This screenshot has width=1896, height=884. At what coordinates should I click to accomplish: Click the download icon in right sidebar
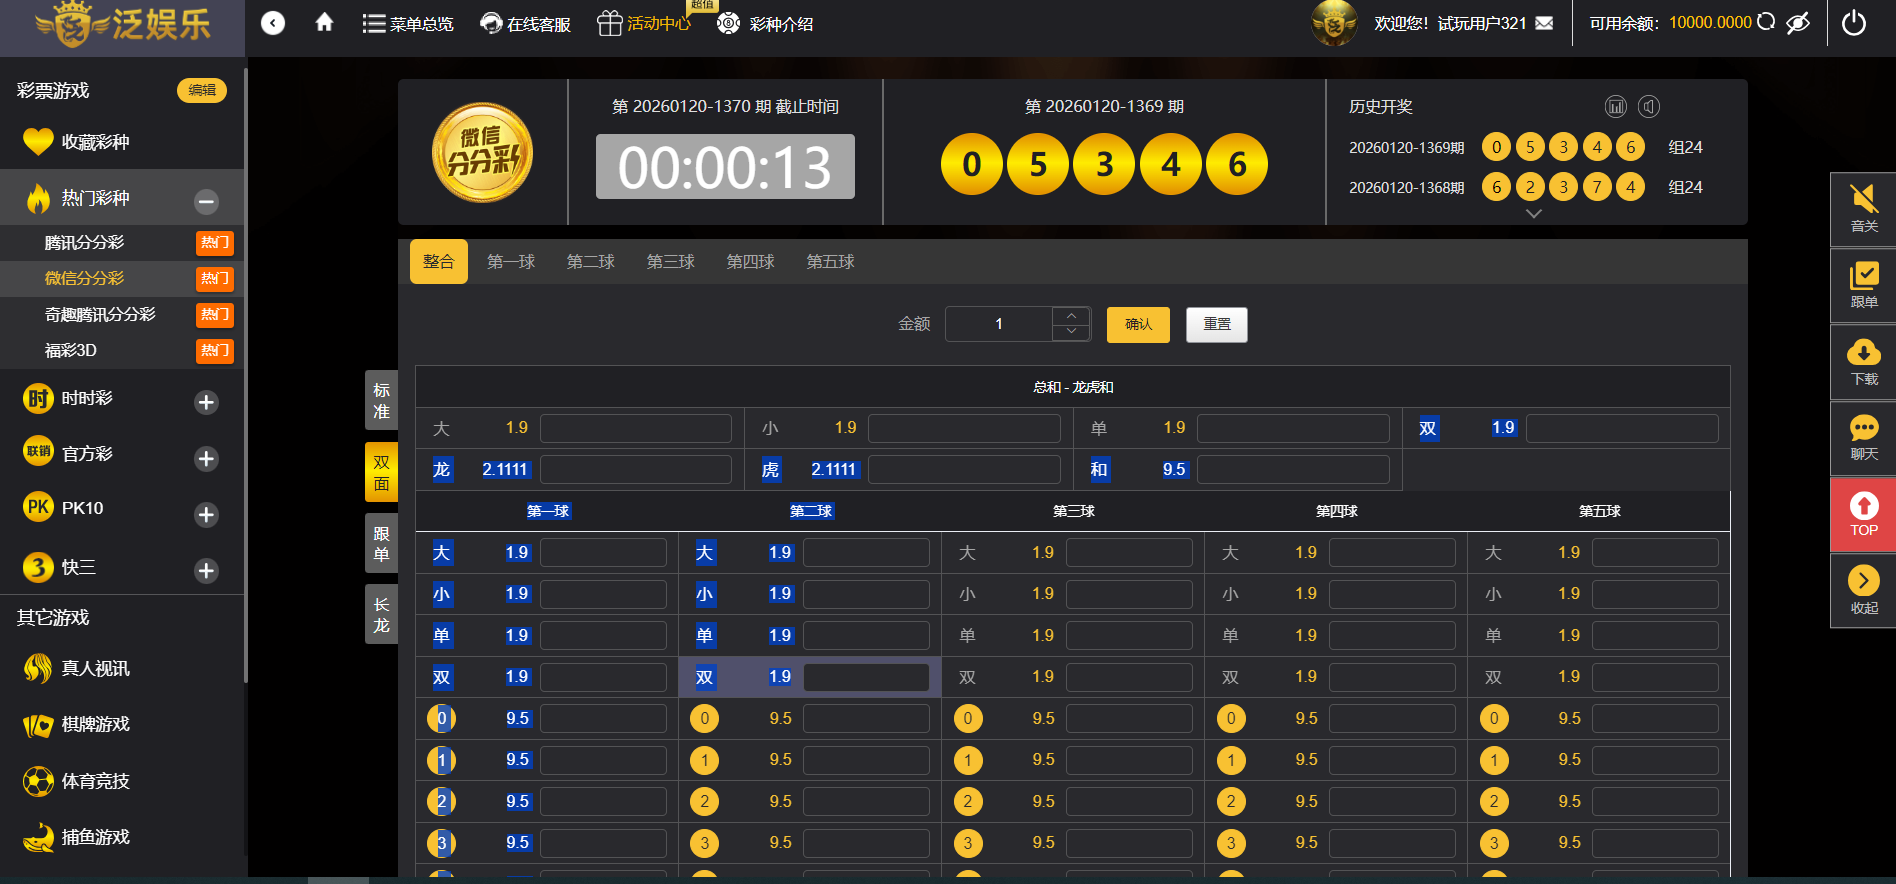click(1863, 361)
